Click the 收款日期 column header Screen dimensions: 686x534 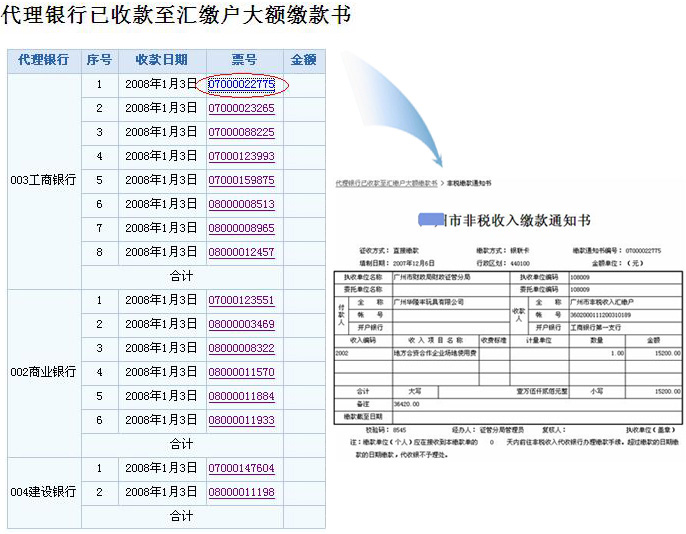161,60
